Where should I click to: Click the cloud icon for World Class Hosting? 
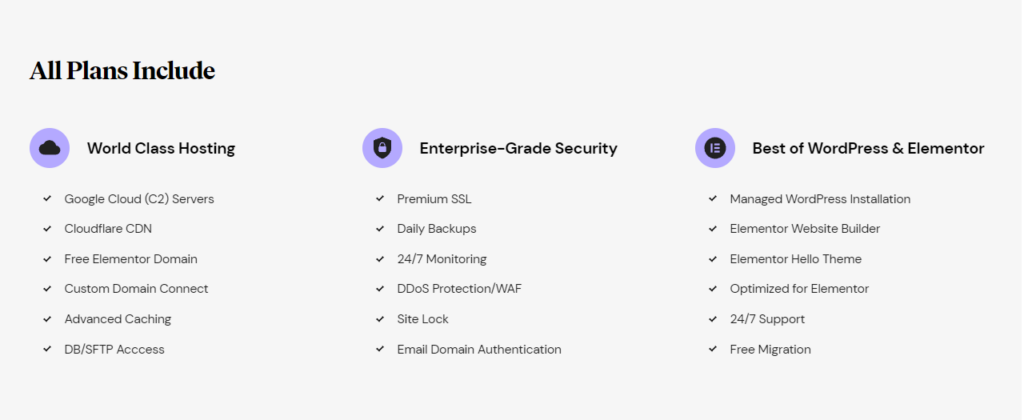coord(50,148)
